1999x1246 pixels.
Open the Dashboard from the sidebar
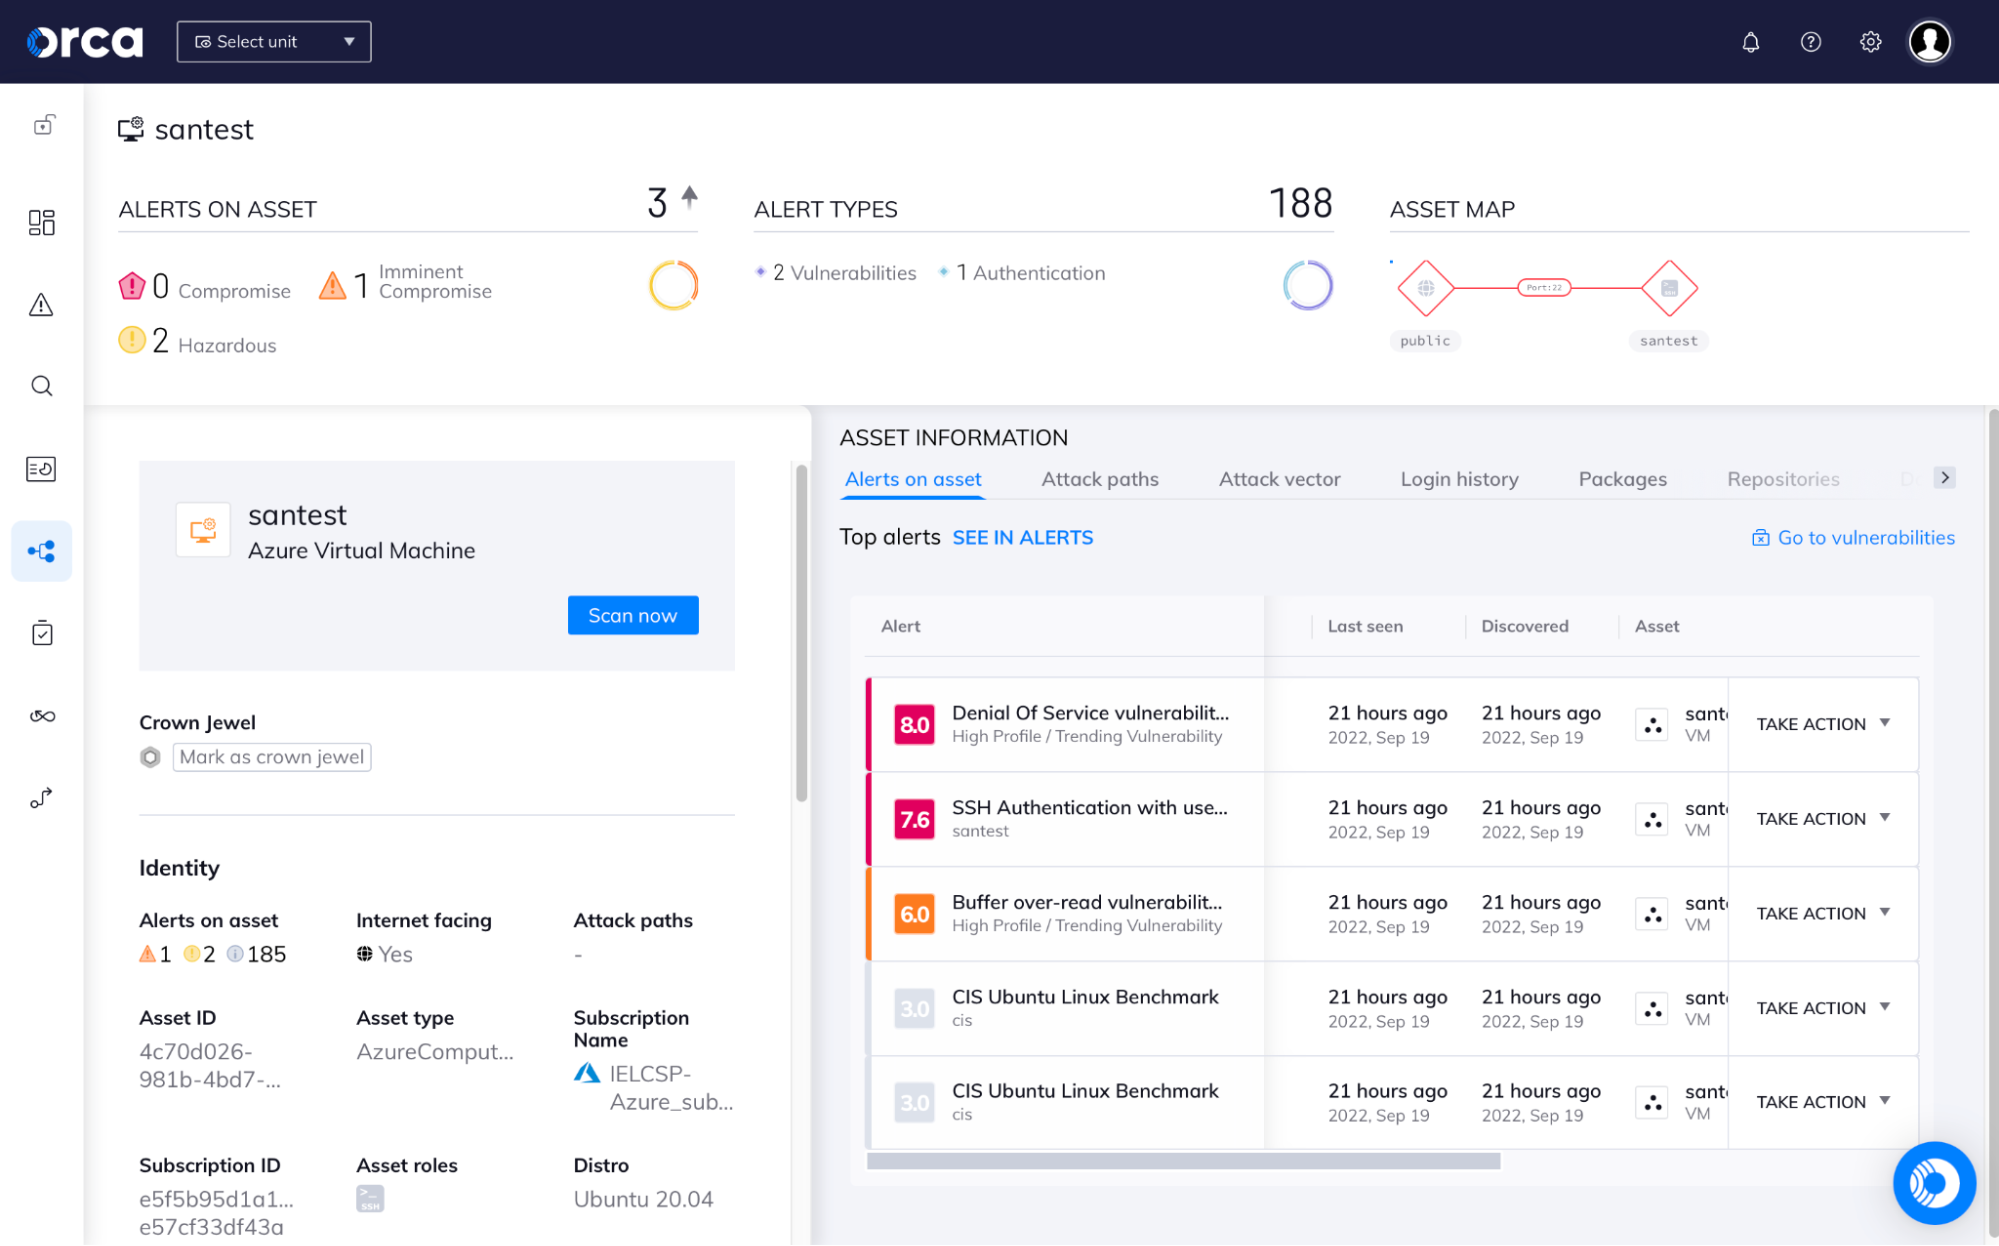(x=41, y=222)
